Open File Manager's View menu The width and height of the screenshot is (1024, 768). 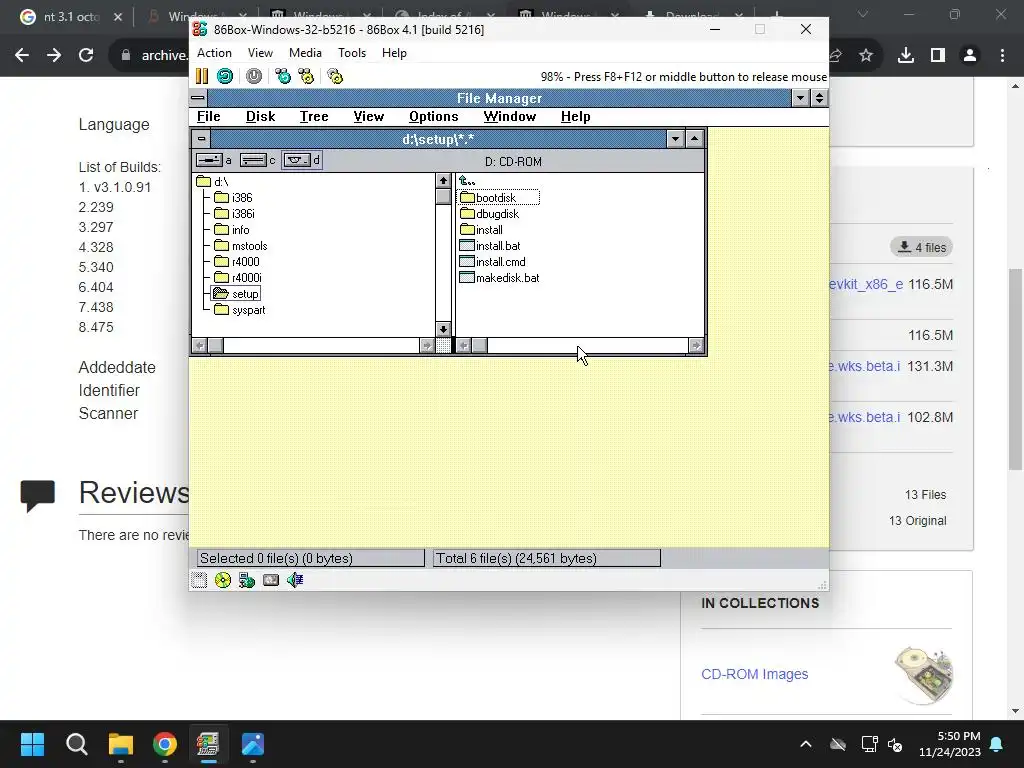click(368, 116)
